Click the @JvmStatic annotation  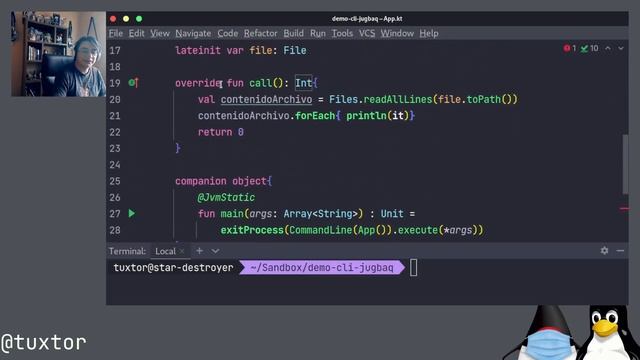click(x=226, y=198)
